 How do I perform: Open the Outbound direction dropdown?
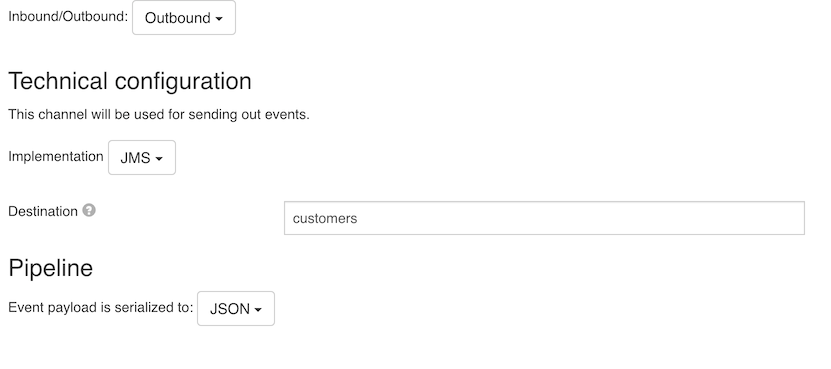point(184,17)
